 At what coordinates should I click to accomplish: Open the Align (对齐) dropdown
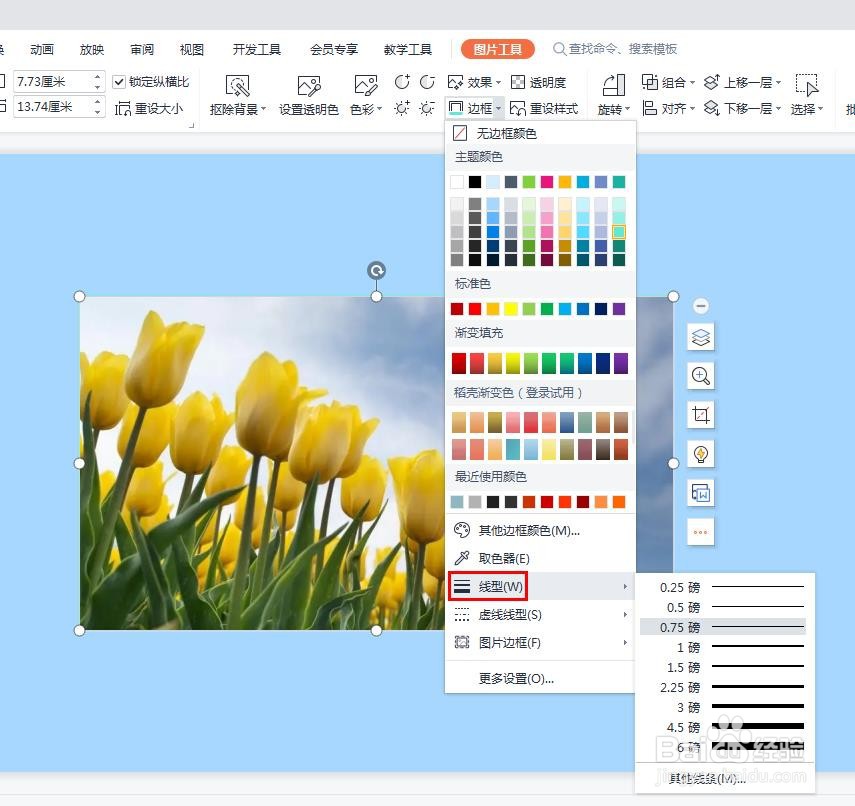click(x=668, y=108)
